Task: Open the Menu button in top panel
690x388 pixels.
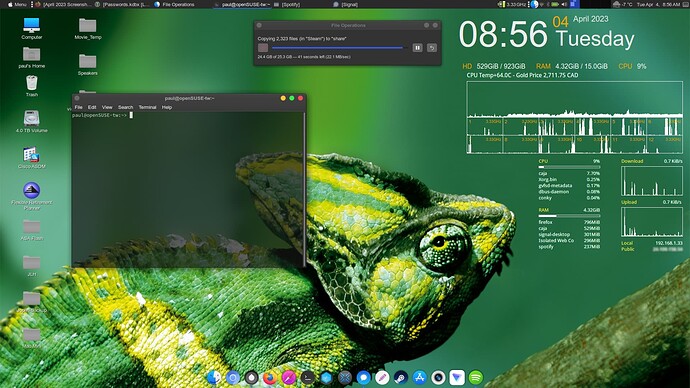Action: (x=17, y=4)
